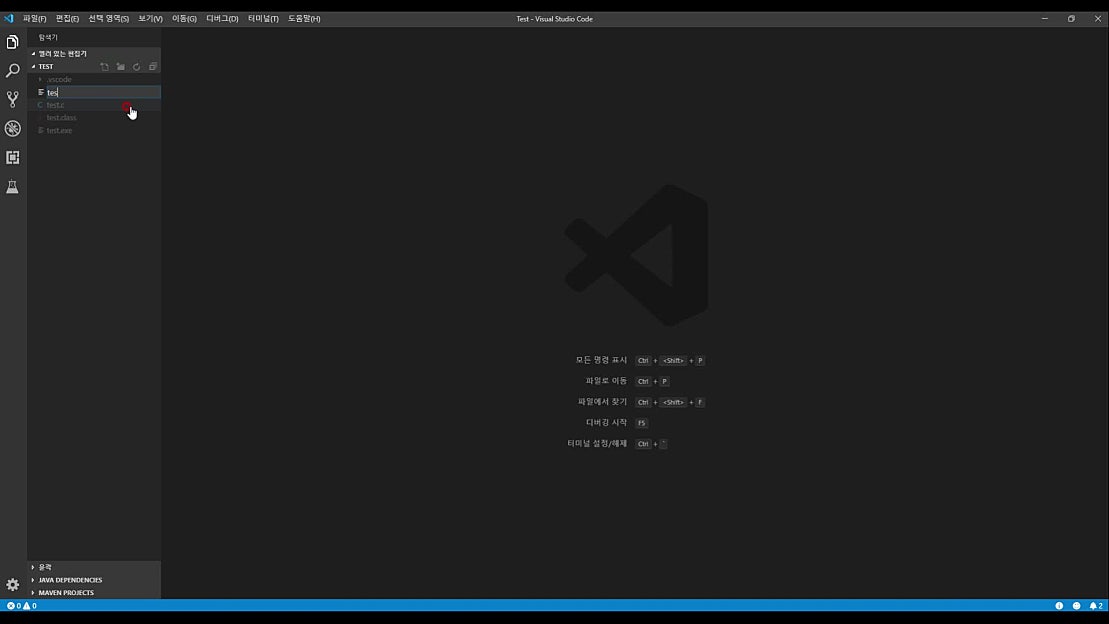Refresh the explorer file list

tap(136, 66)
